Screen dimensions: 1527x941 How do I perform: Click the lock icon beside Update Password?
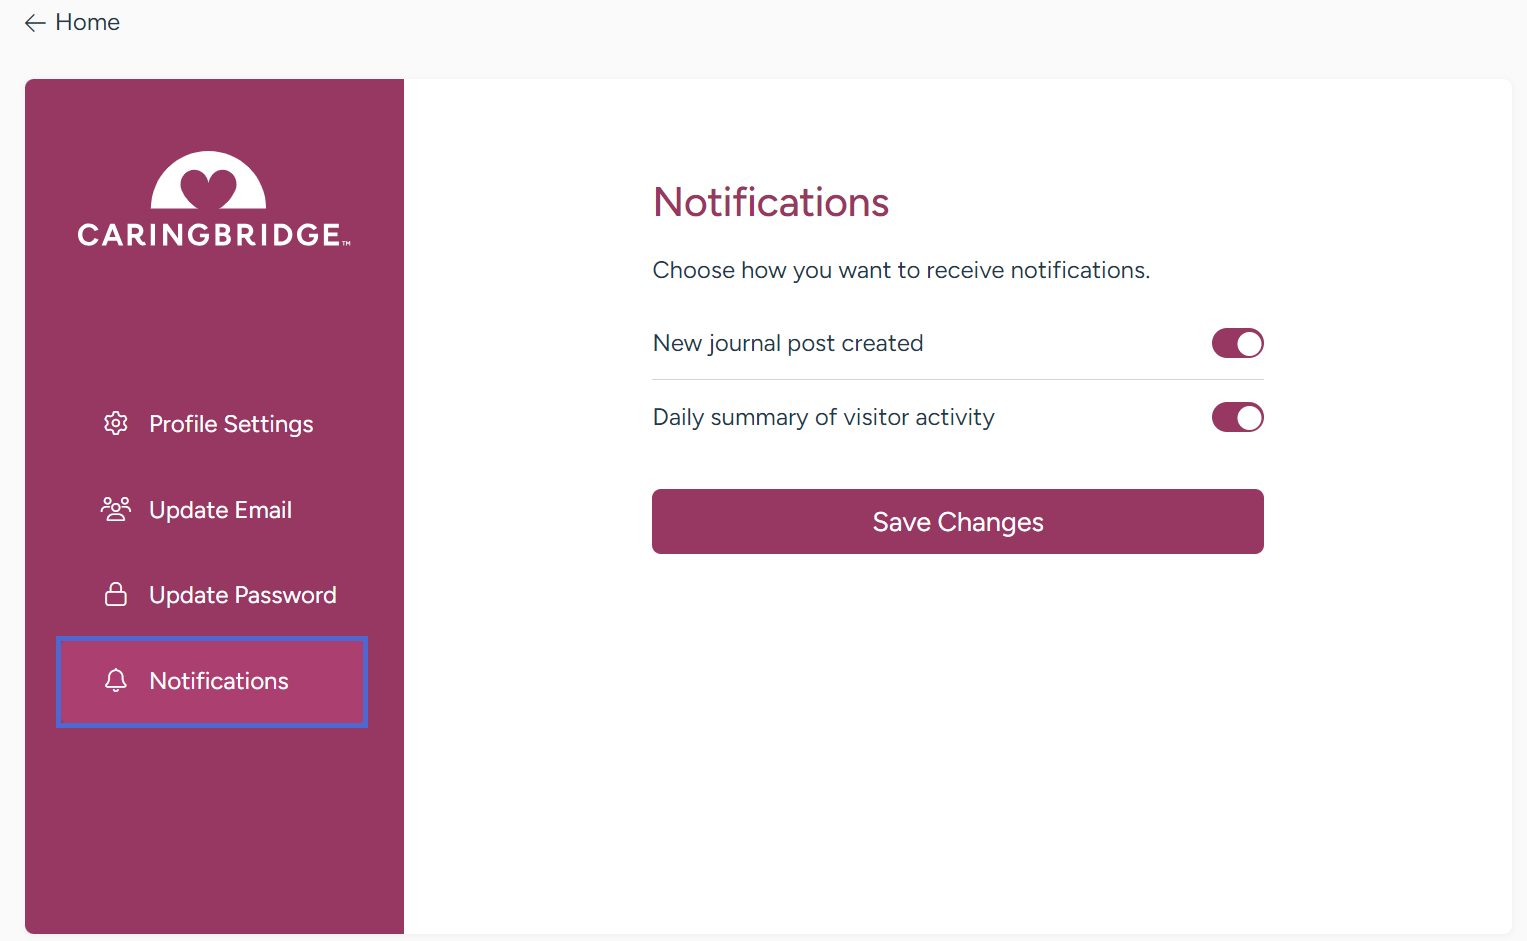pos(116,595)
